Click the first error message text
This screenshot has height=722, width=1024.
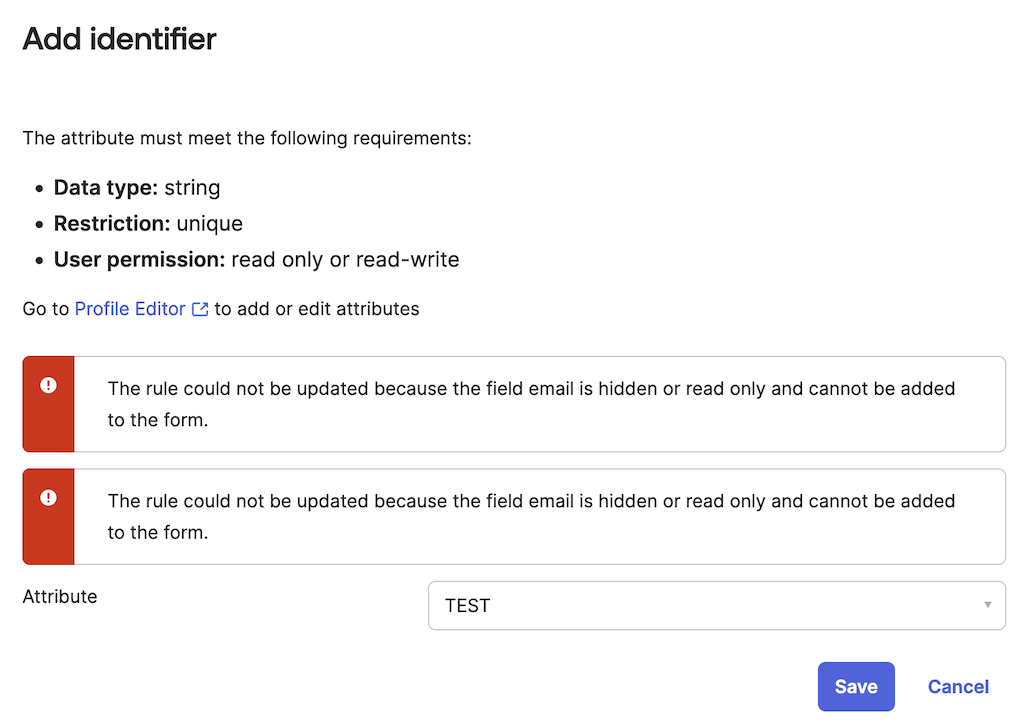[531, 403]
